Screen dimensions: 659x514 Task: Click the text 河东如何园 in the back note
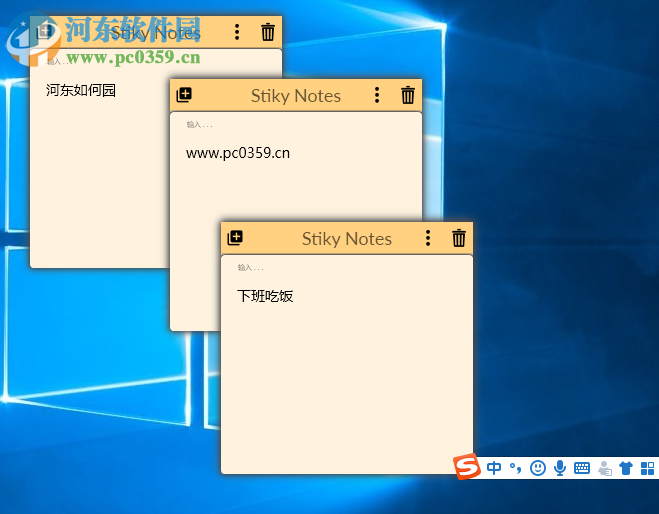click(81, 90)
